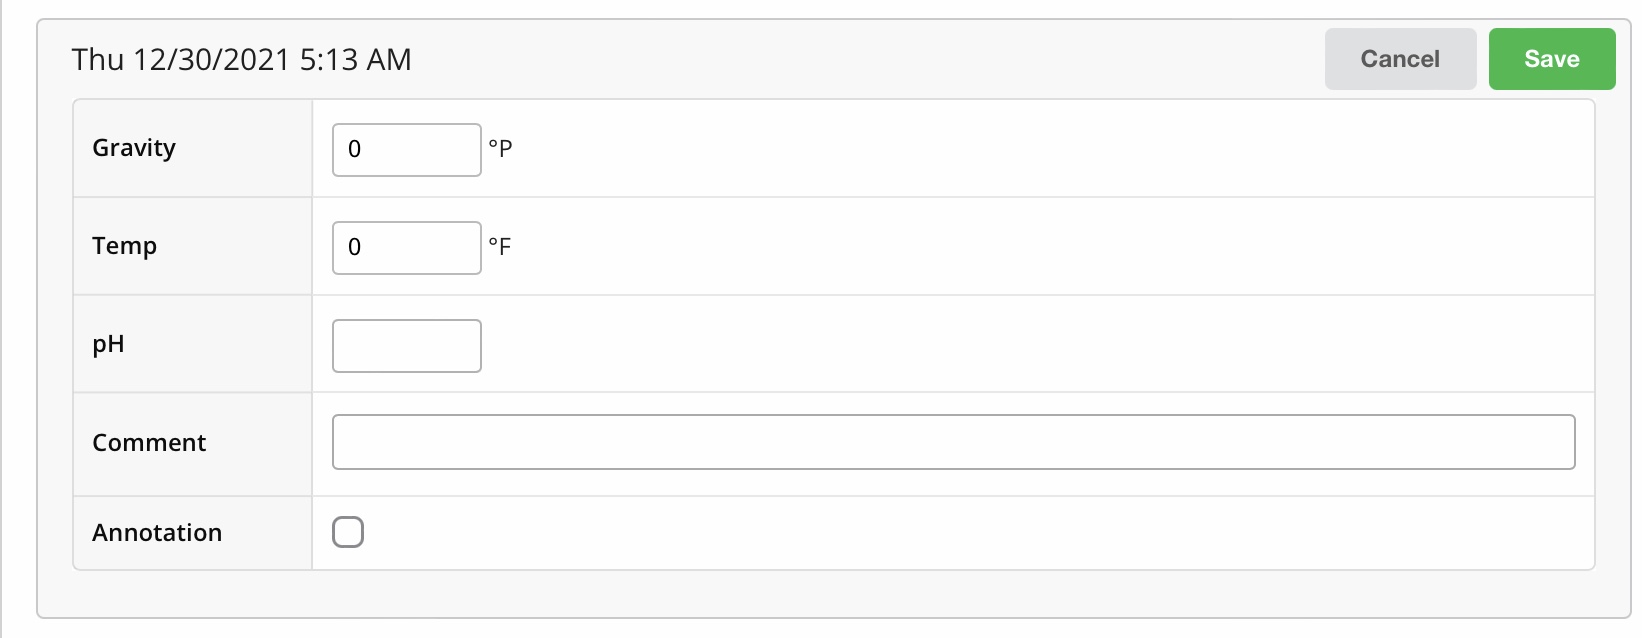Click the Gravity row label
The image size is (1642, 638).
pos(134,148)
